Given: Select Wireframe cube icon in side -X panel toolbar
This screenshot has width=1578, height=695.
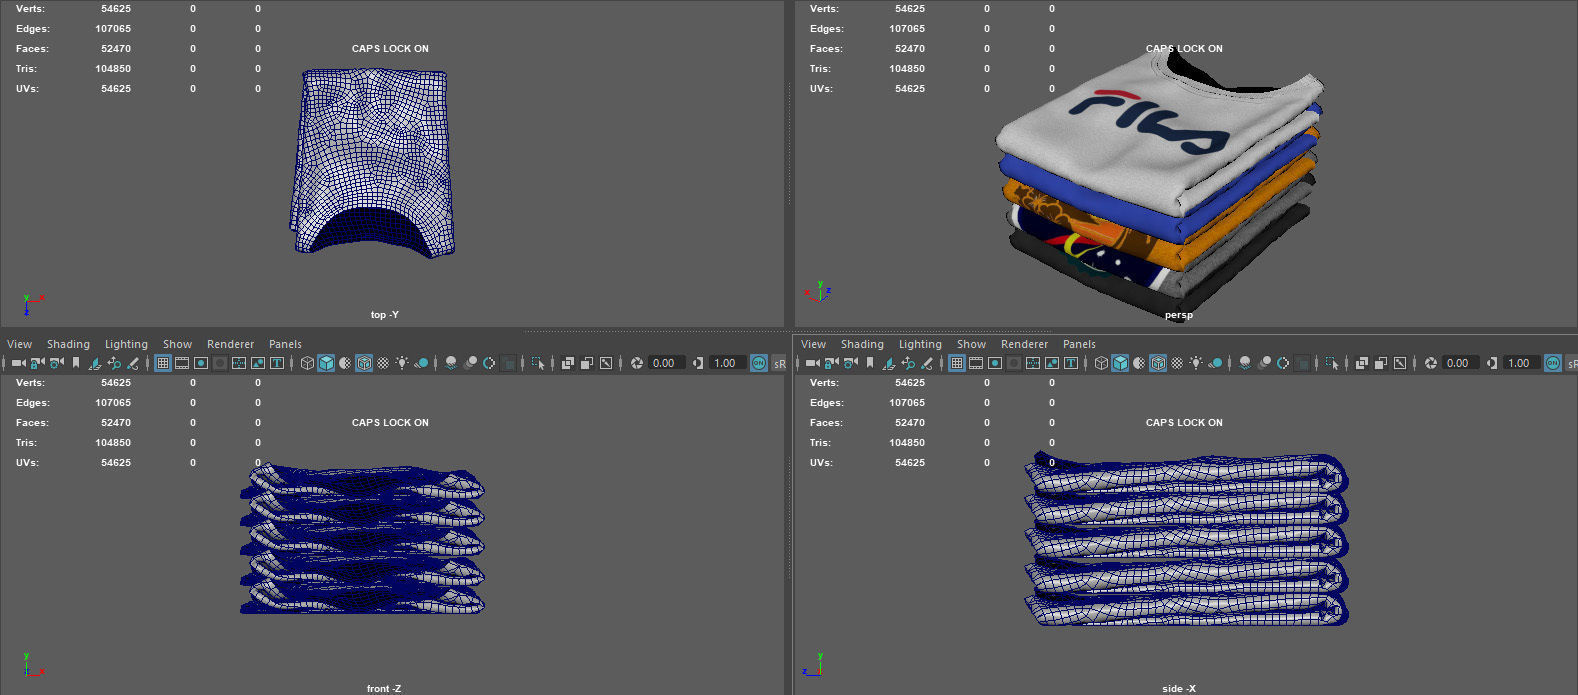Looking at the screenshot, I should tap(1101, 363).
